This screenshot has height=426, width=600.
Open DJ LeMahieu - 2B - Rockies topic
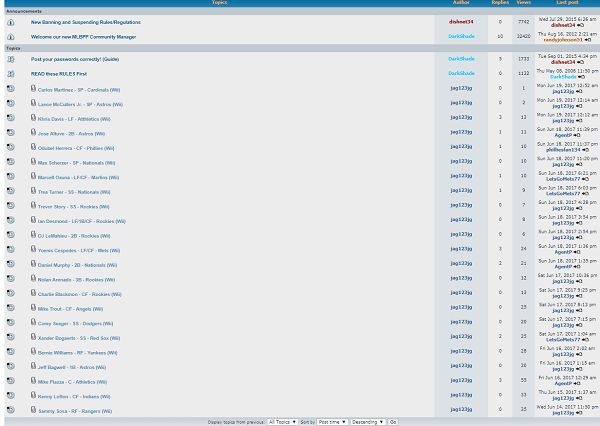coord(74,236)
